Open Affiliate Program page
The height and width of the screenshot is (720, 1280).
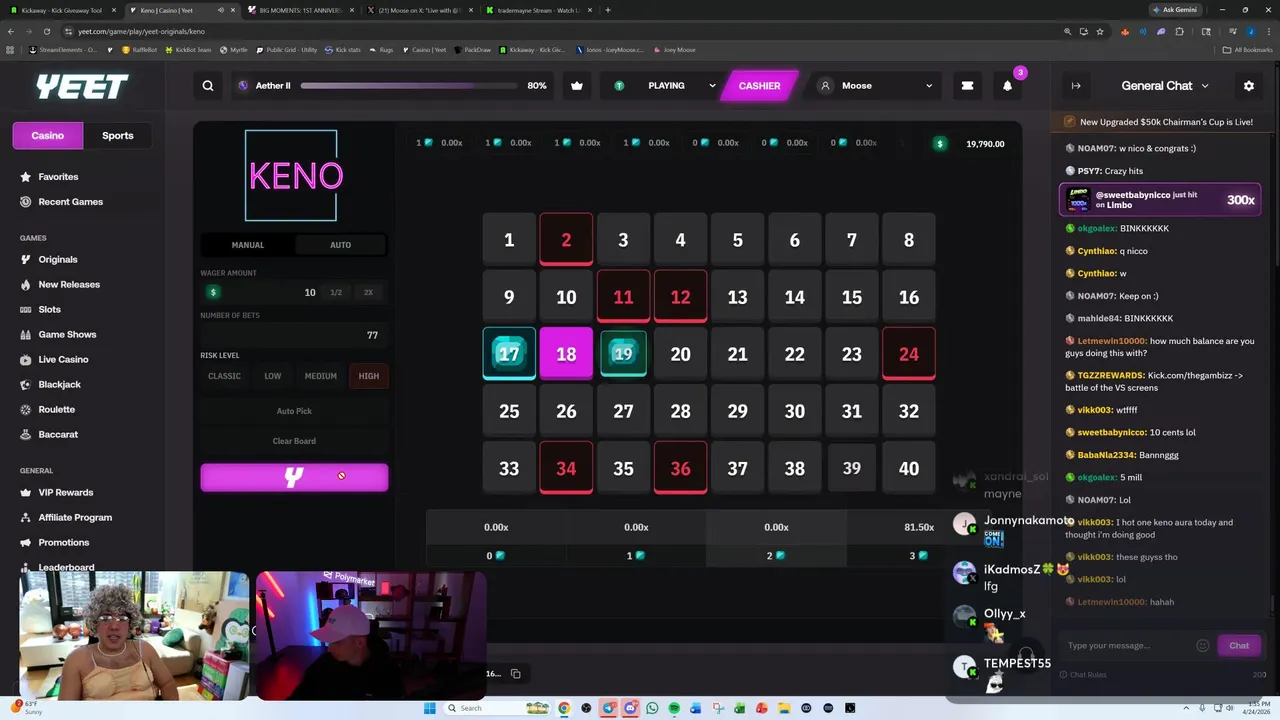click(75, 518)
